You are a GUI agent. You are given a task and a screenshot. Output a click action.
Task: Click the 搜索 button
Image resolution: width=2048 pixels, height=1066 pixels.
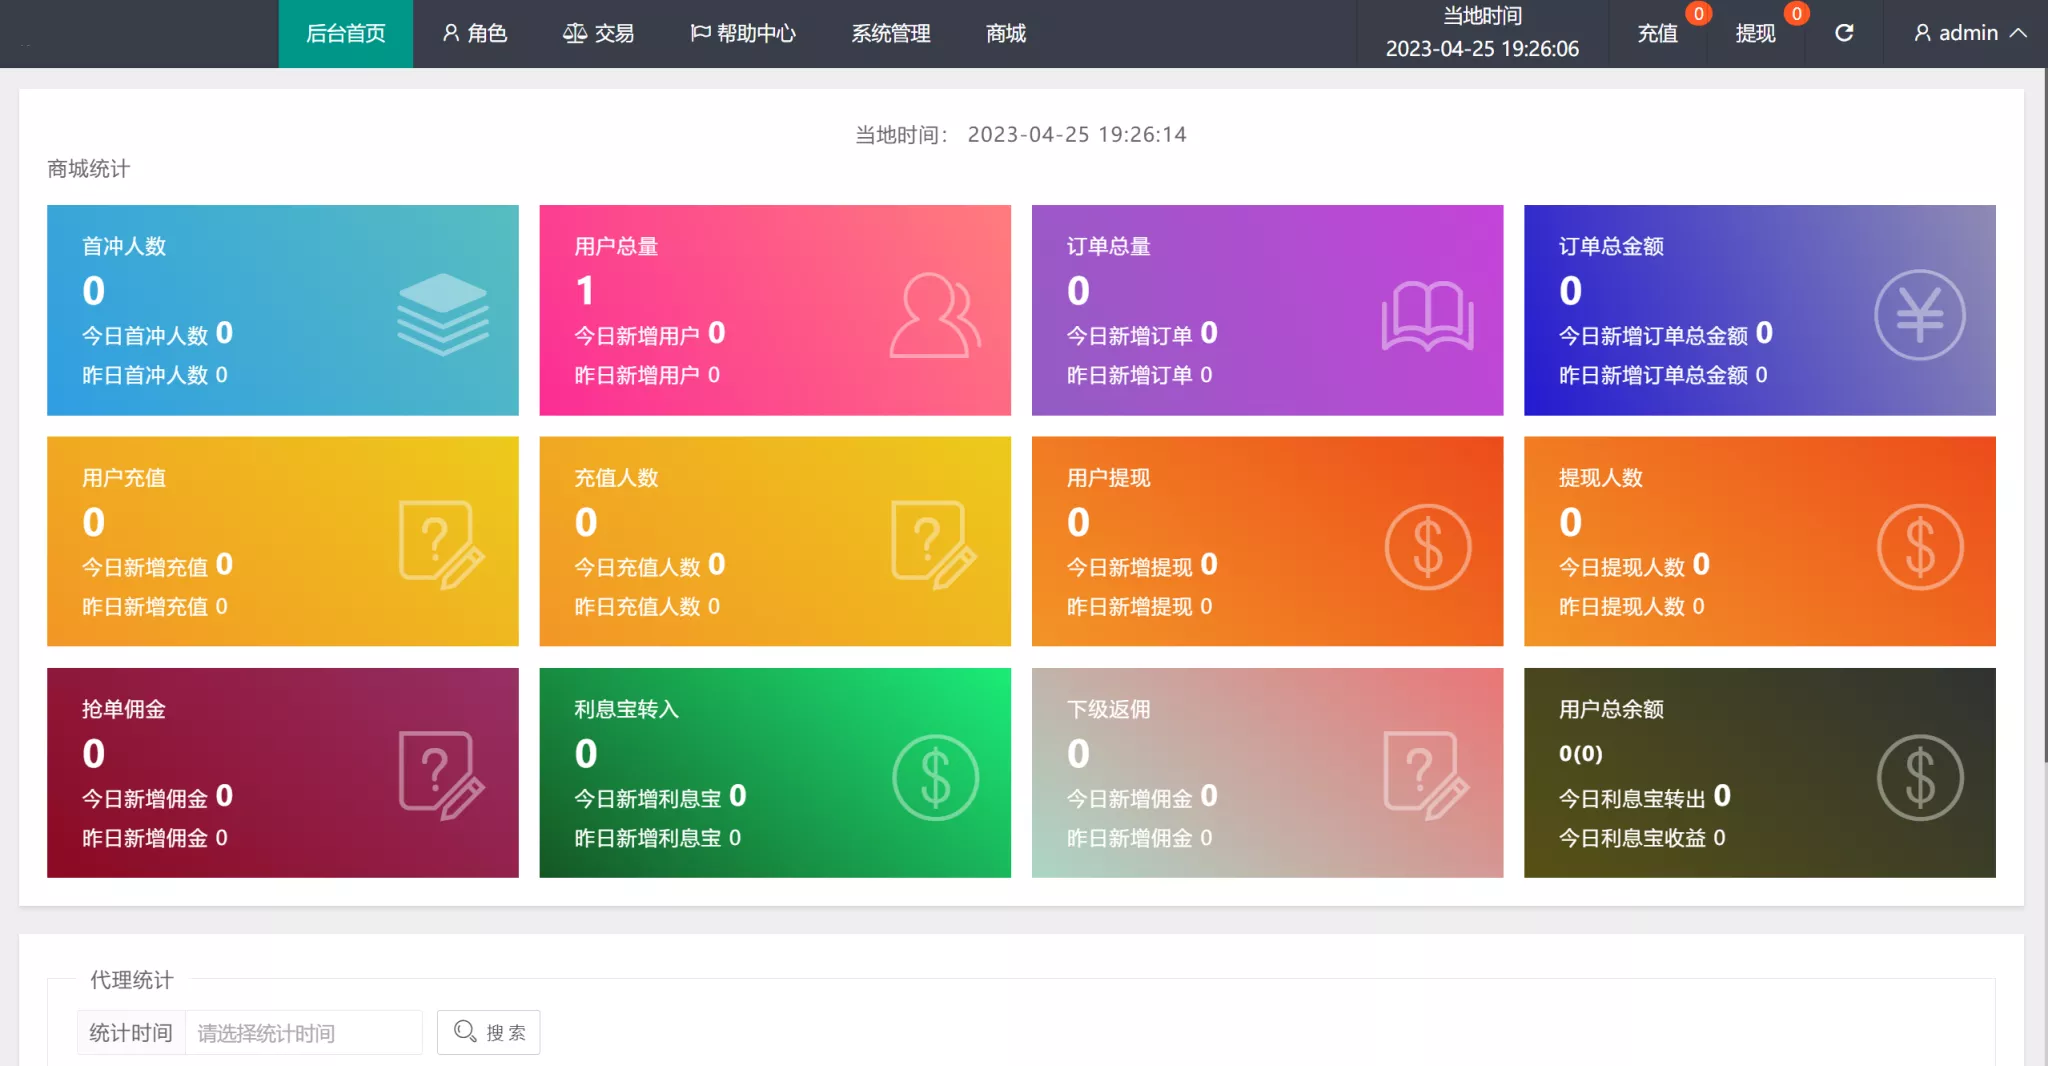[x=489, y=1032]
